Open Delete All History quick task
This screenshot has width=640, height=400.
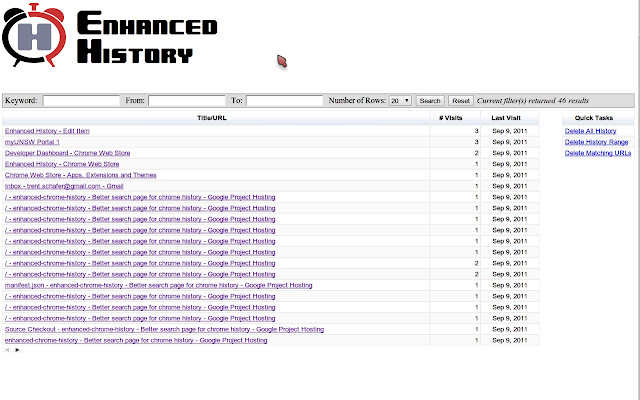click(590, 131)
